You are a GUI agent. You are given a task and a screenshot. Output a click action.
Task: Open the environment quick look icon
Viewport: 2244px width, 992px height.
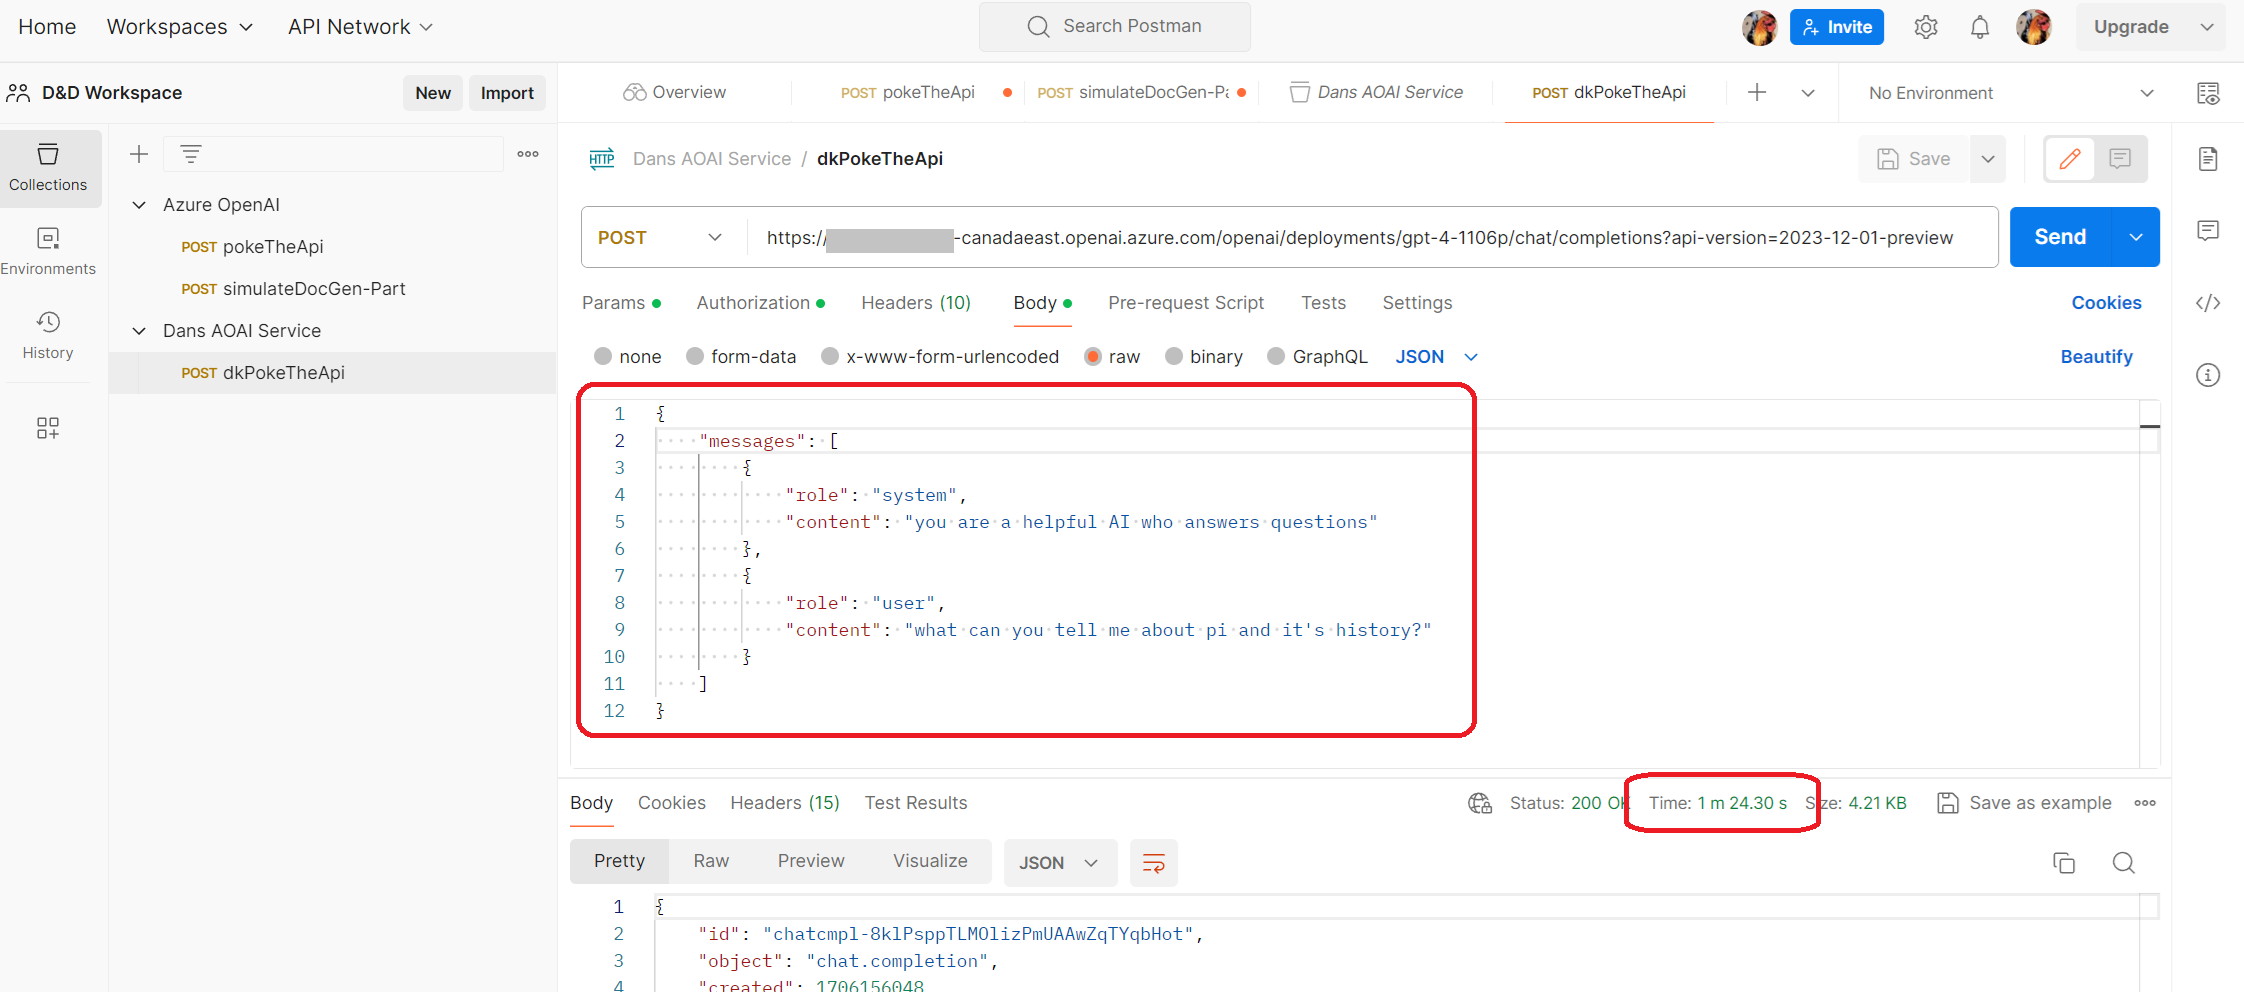(2208, 93)
